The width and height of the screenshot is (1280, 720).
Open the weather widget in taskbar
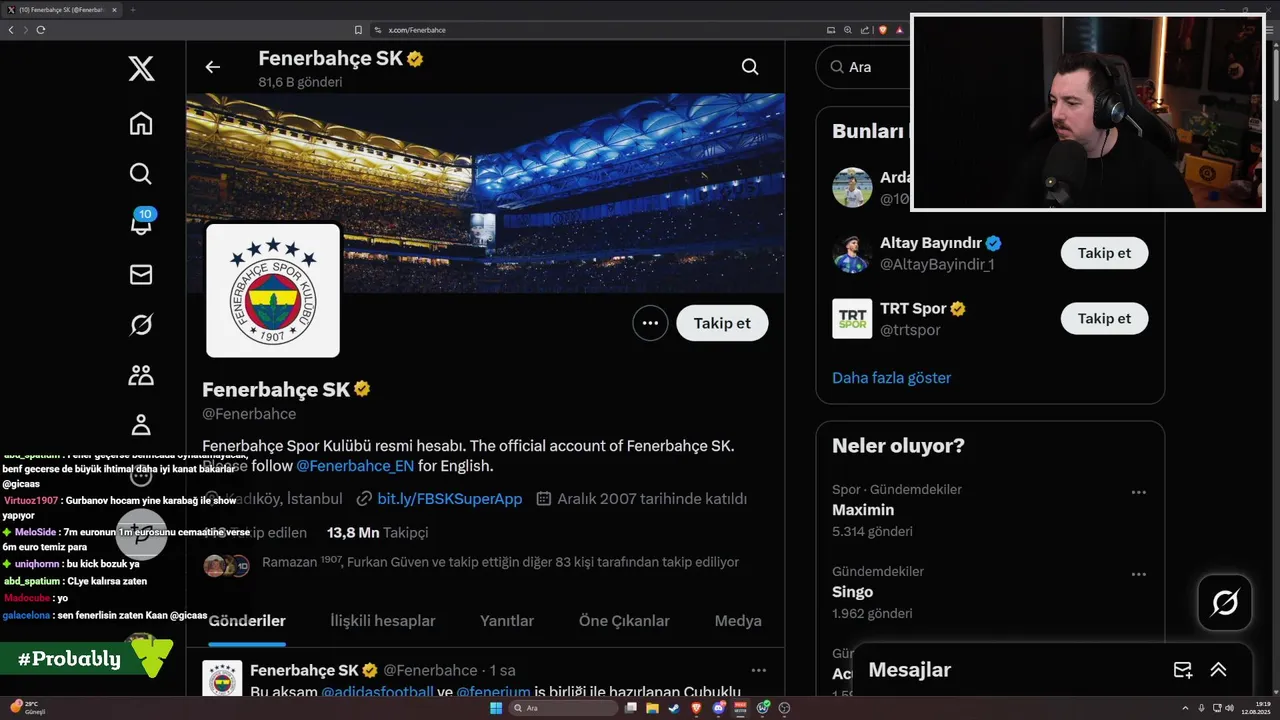click(28, 708)
